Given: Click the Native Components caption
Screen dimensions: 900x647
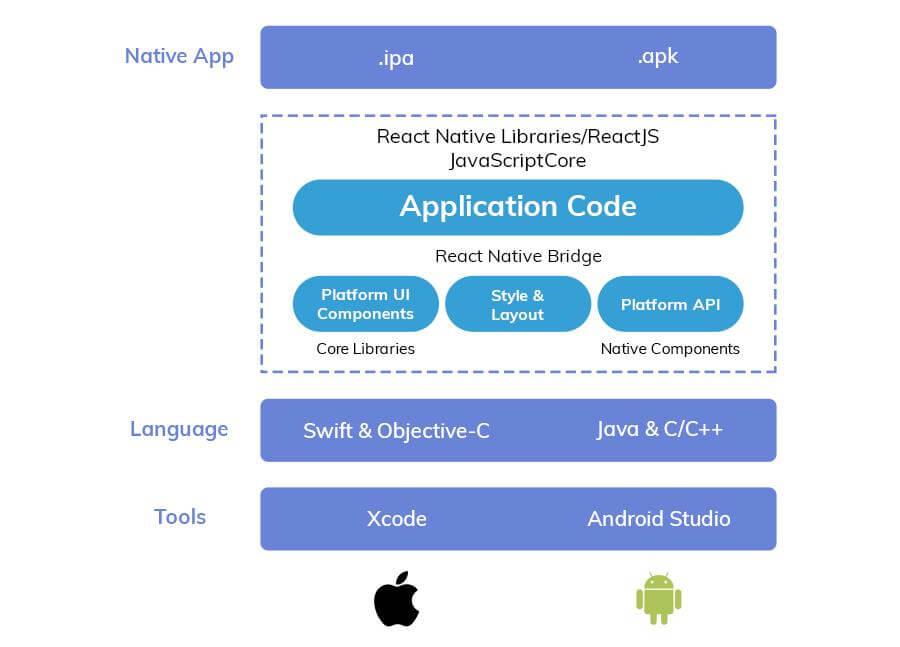Looking at the screenshot, I should click(x=670, y=348).
